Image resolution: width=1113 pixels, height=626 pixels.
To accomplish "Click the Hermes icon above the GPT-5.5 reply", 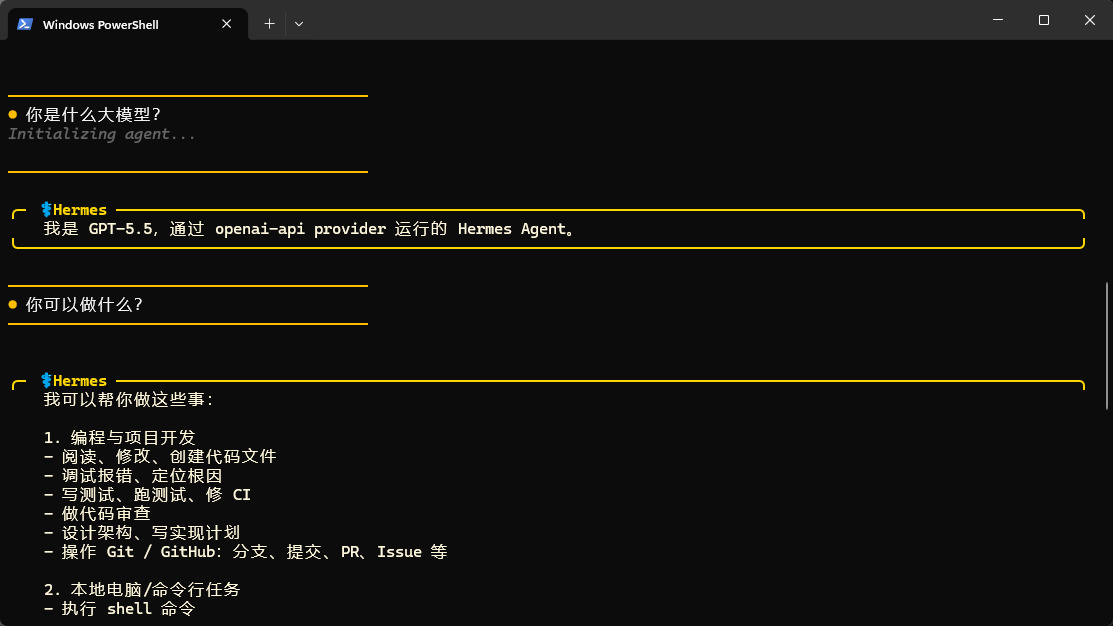I will (46, 209).
